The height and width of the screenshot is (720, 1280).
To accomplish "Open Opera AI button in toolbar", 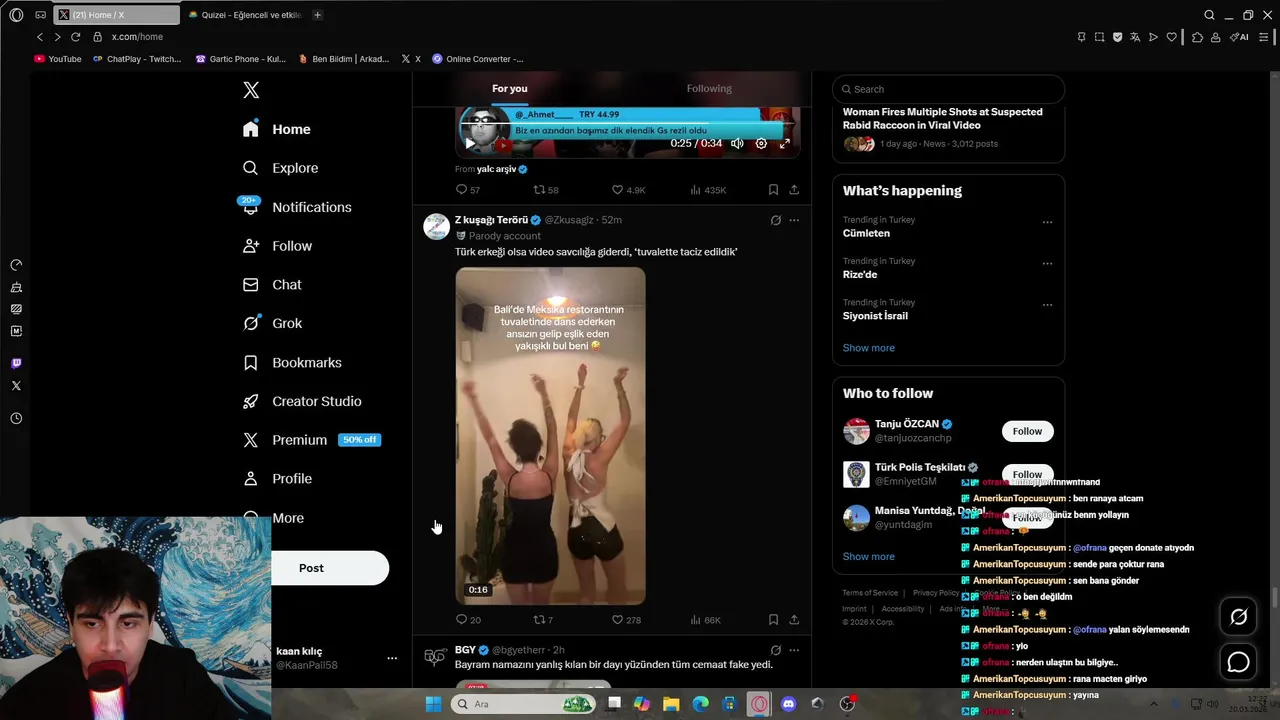I will (1239, 37).
